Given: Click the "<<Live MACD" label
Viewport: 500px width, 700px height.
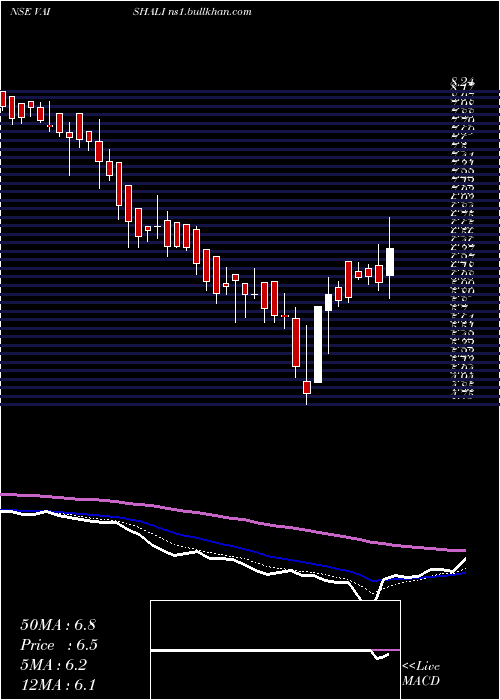Looking at the screenshot, I should [x=421, y=674].
